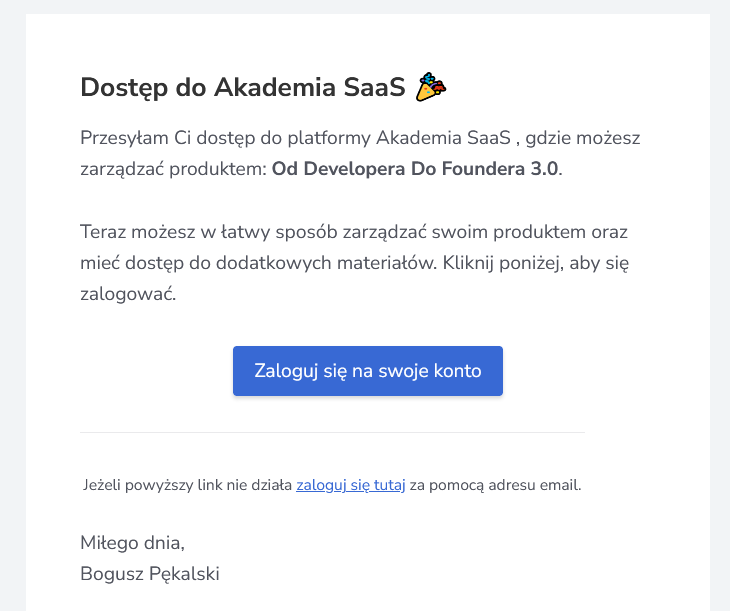Click the text "Jeżeli powyższy link nie działa"
Screen dimensions: 730x611
(188, 486)
